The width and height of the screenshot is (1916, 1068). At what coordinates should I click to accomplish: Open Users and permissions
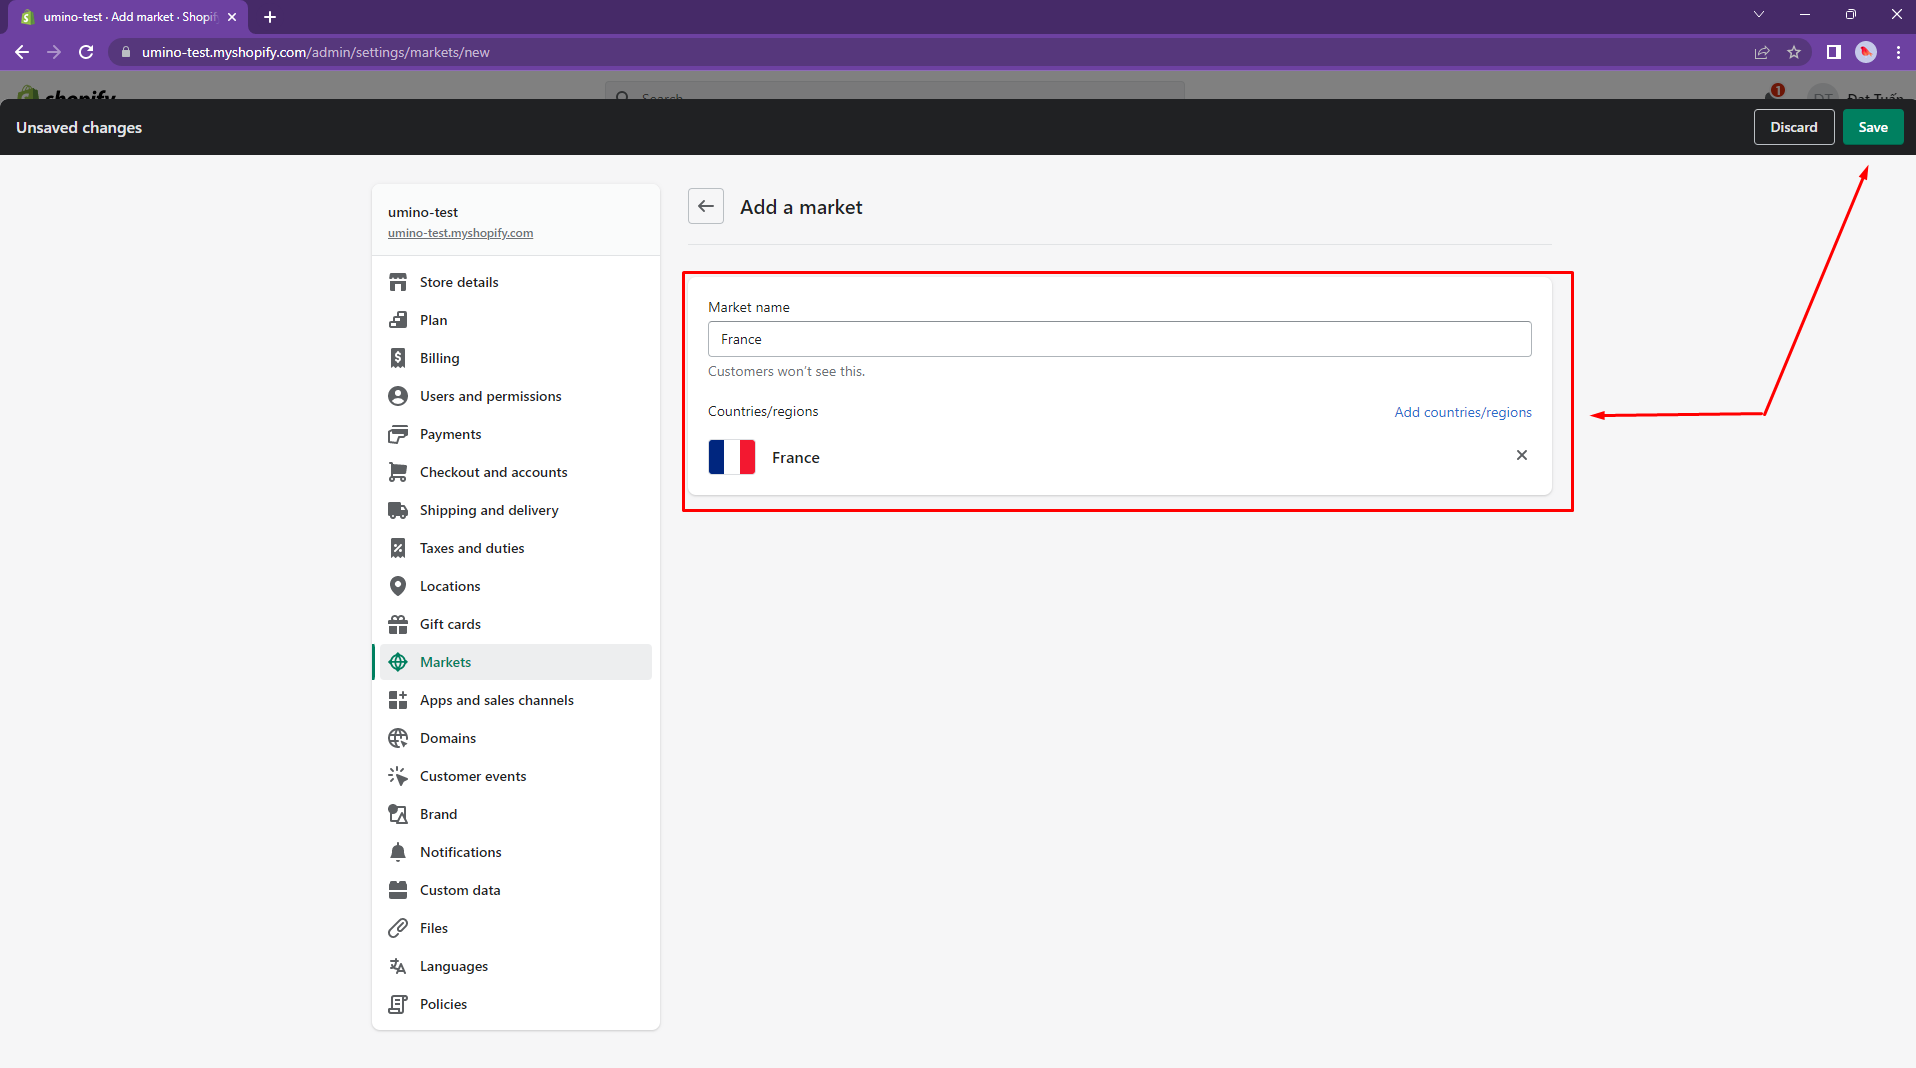coord(490,396)
